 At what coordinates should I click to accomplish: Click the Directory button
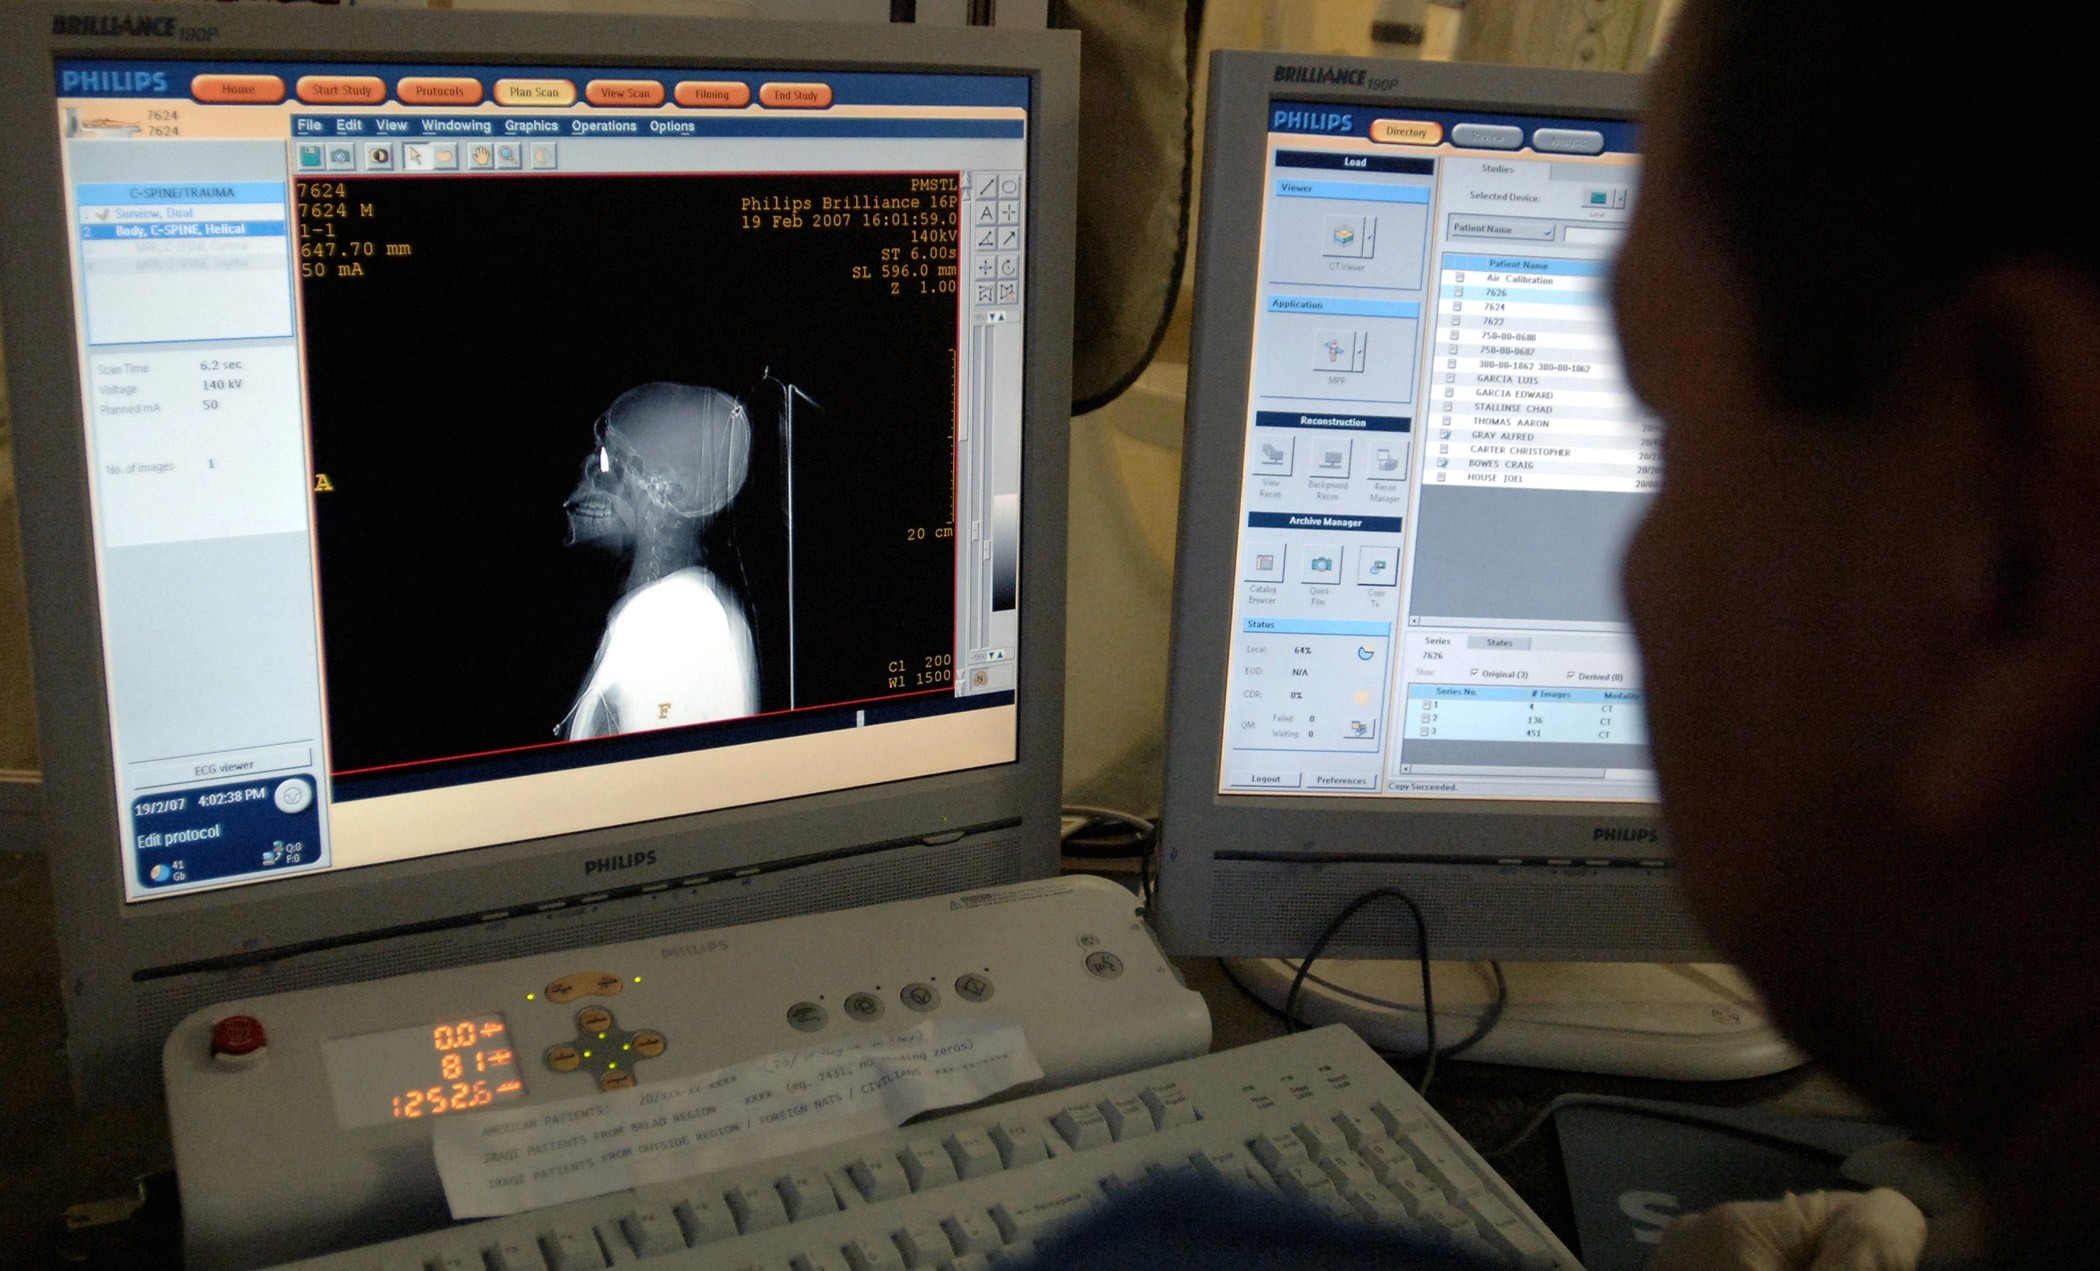point(1406,131)
